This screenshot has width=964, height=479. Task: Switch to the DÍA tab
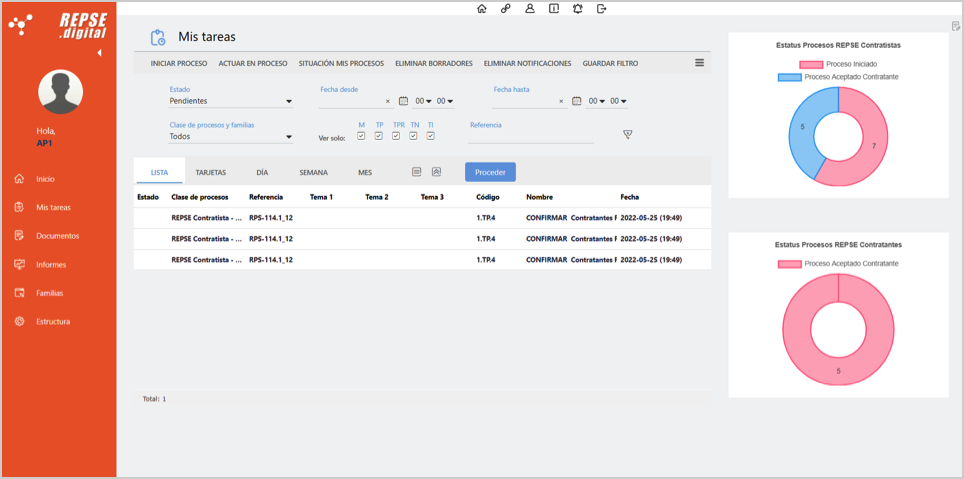click(x=263, y=173)
